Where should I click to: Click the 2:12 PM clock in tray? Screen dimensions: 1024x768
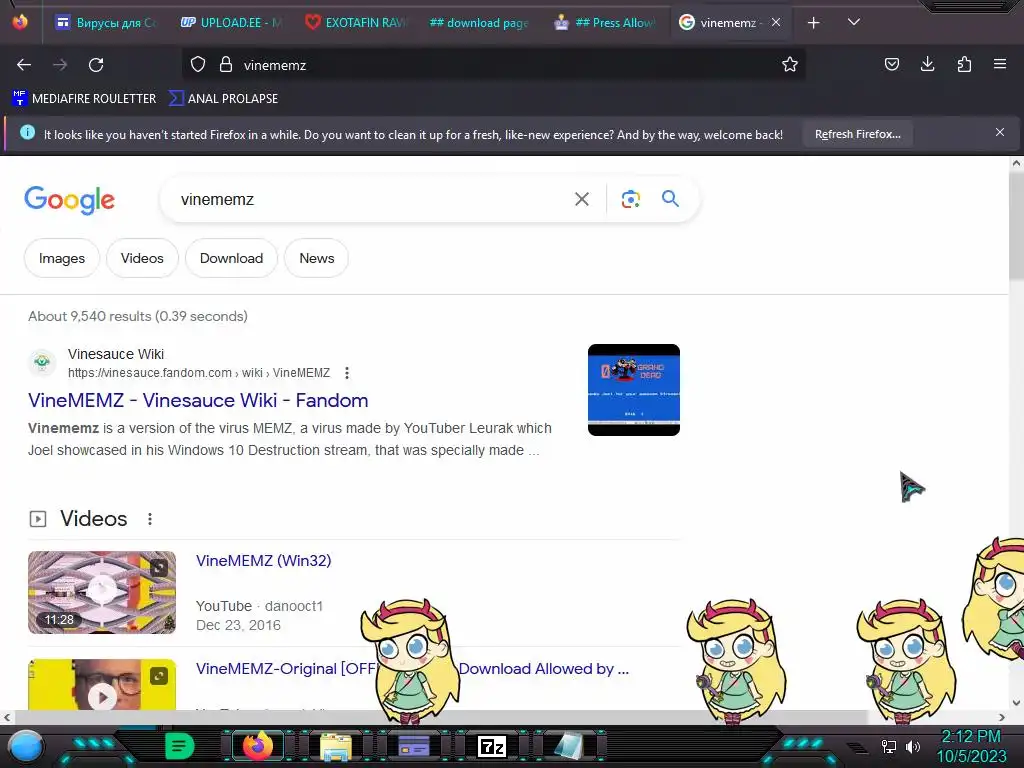(970, 737)
